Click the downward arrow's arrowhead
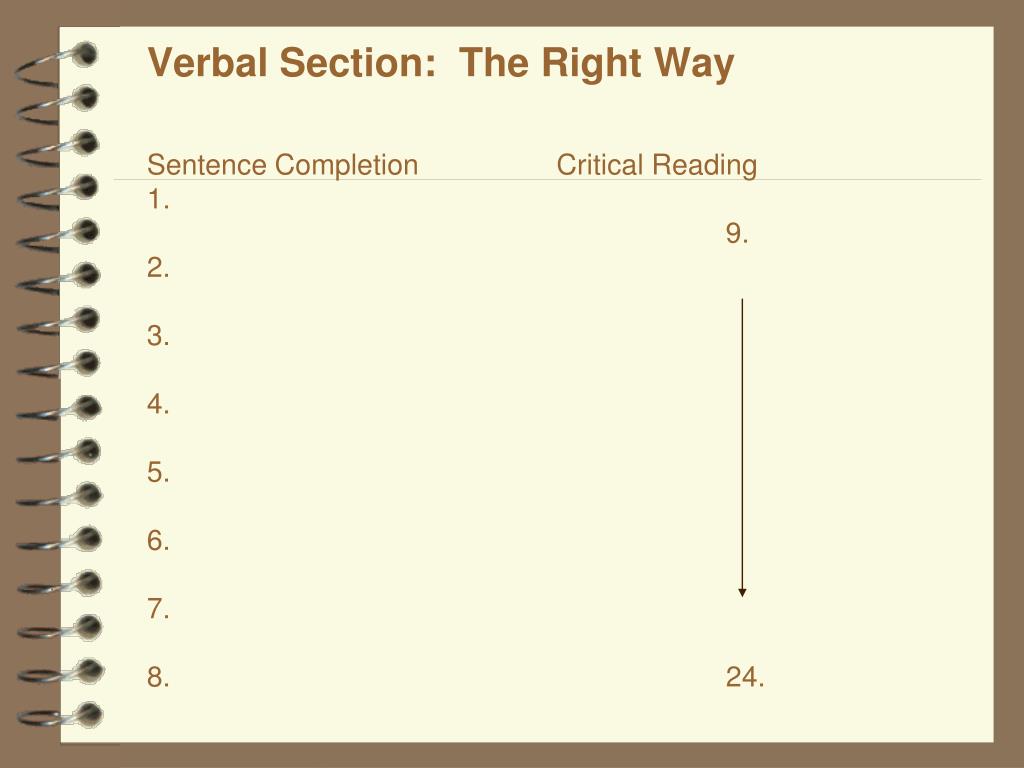This screenshot has width=1024, height=768. [742, 592]
